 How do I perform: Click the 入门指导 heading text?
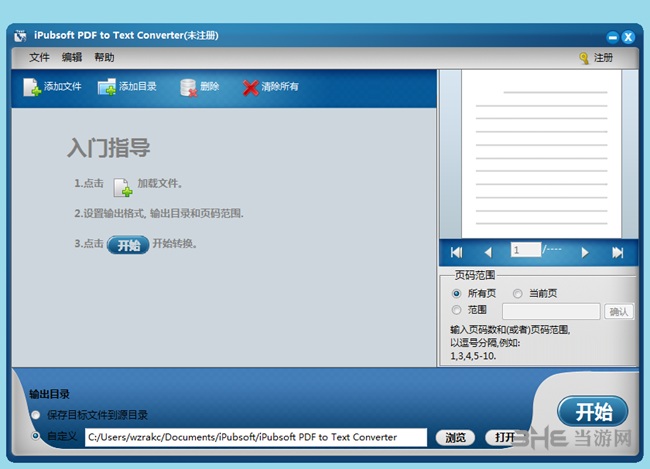109,148
